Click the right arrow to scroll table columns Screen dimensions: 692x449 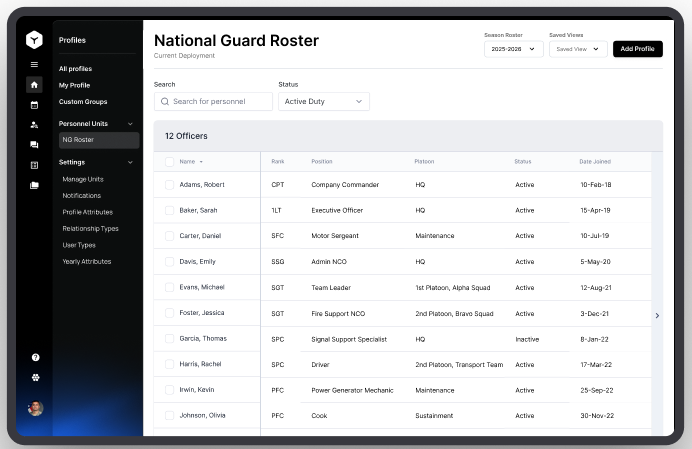(657, 315)
